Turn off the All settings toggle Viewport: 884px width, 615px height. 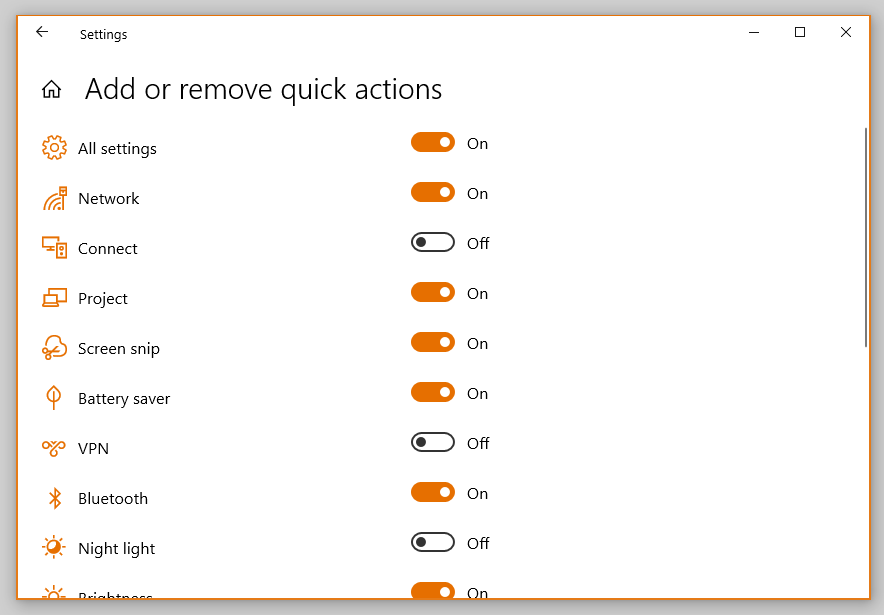433,143
